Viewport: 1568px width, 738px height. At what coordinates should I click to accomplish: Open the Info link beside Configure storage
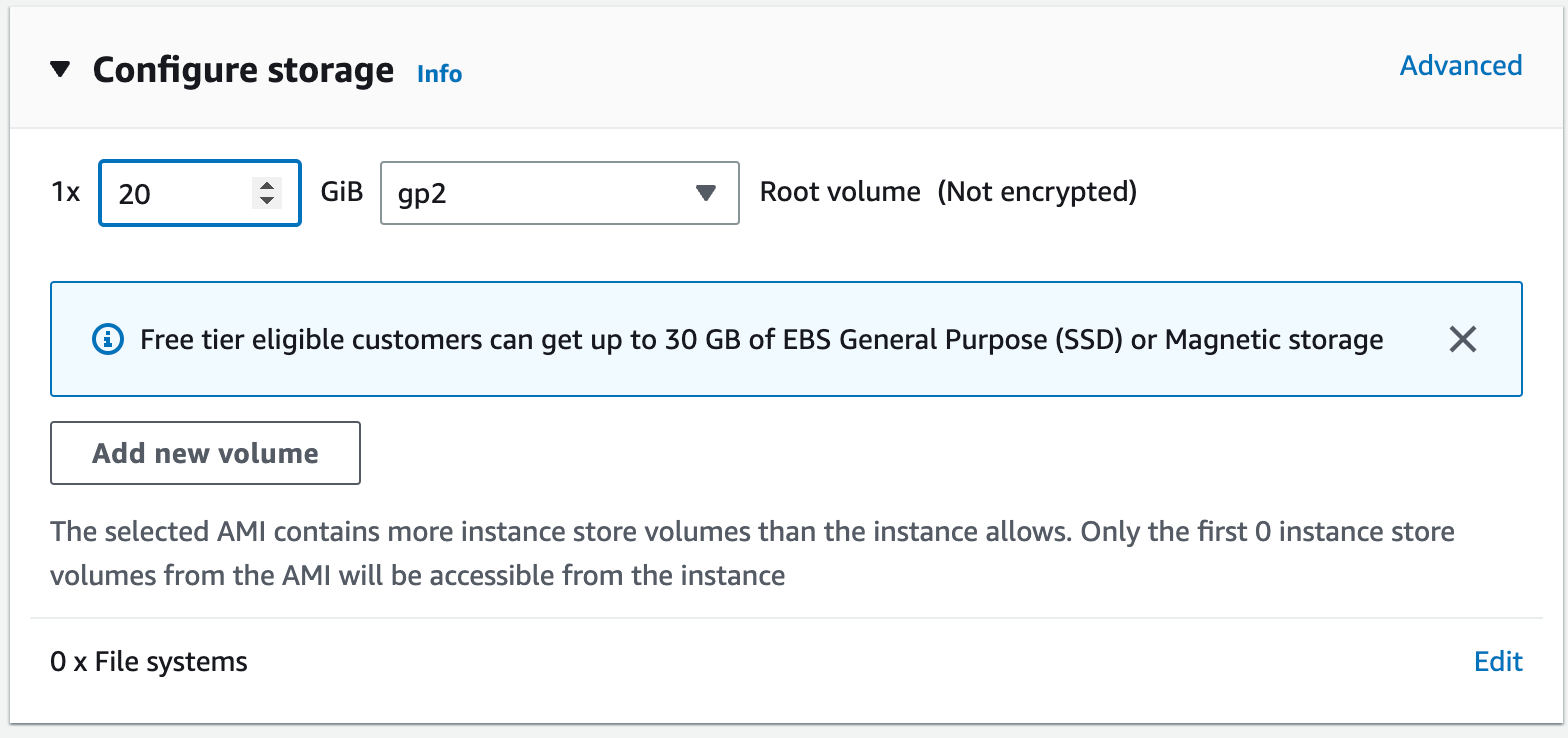tap(439, 74)
